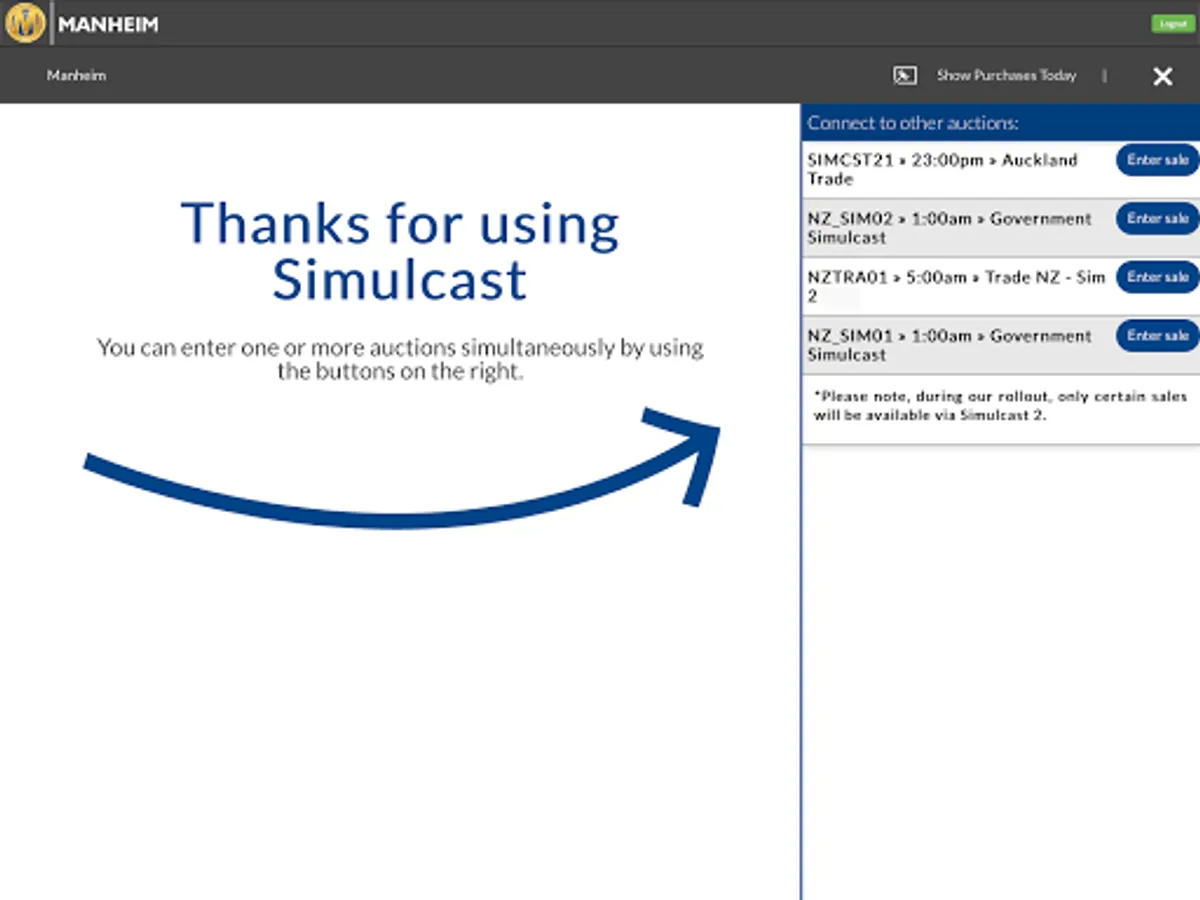This screenshot has width=1200, height=900.
Task: Enter sale for SIMCST21 Auckland Trade
Action: point(1158,160)
